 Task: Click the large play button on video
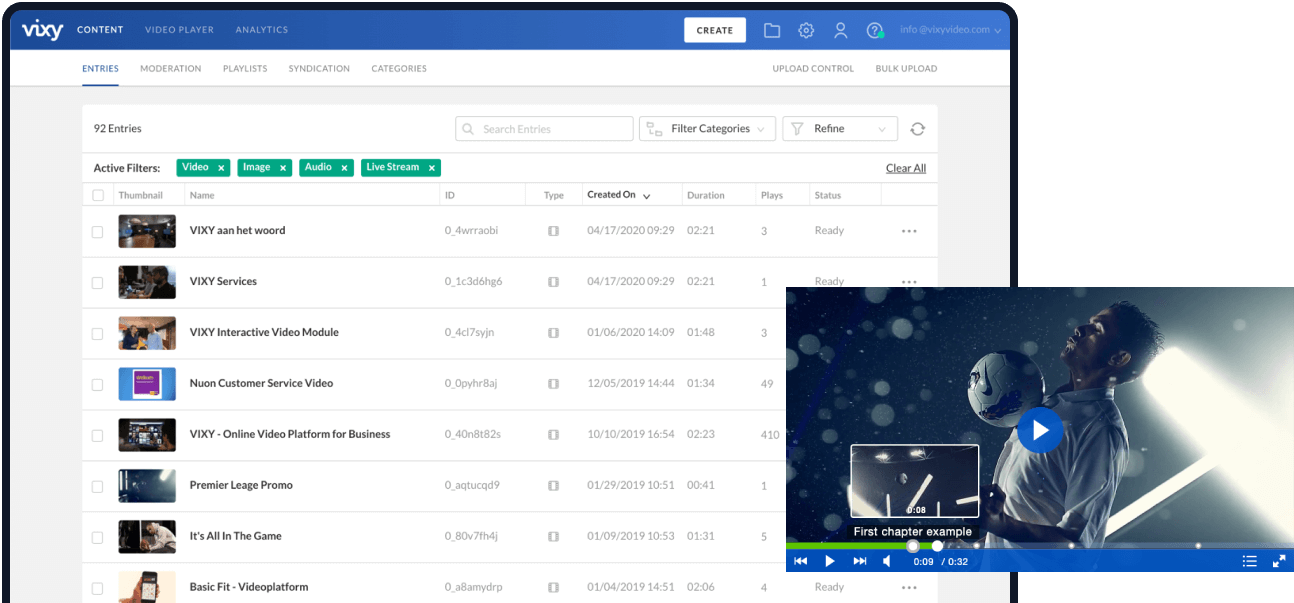[x=1040, y=430]
